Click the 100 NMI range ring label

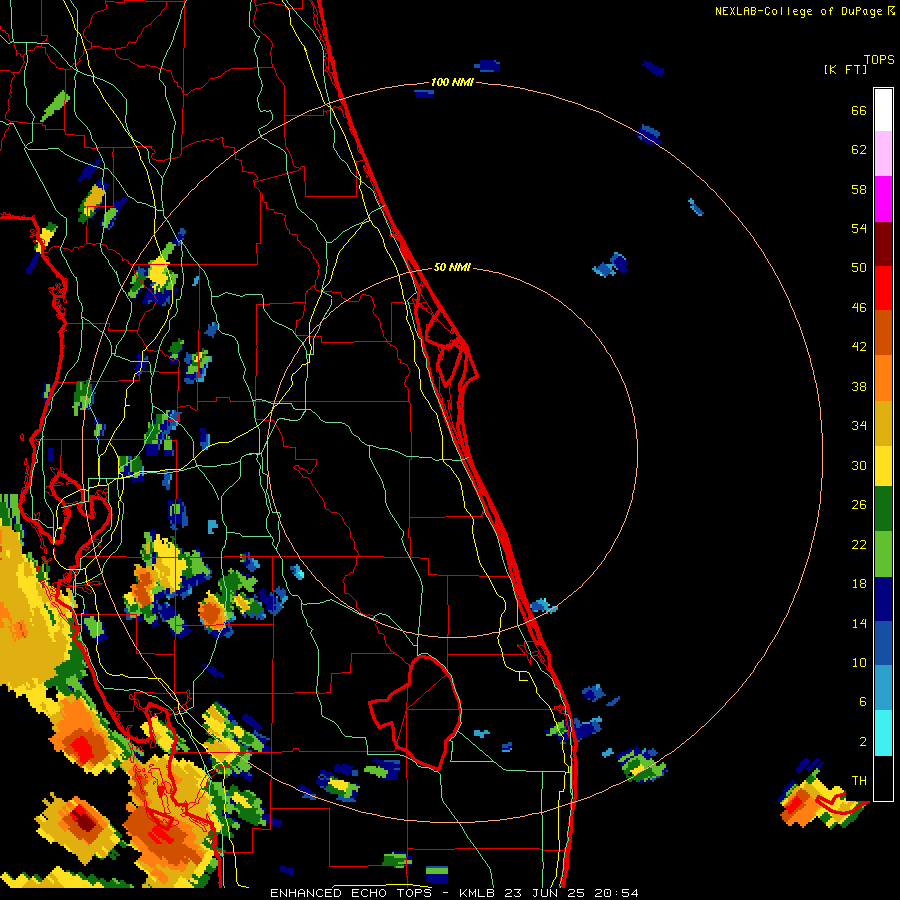[452, 83]
